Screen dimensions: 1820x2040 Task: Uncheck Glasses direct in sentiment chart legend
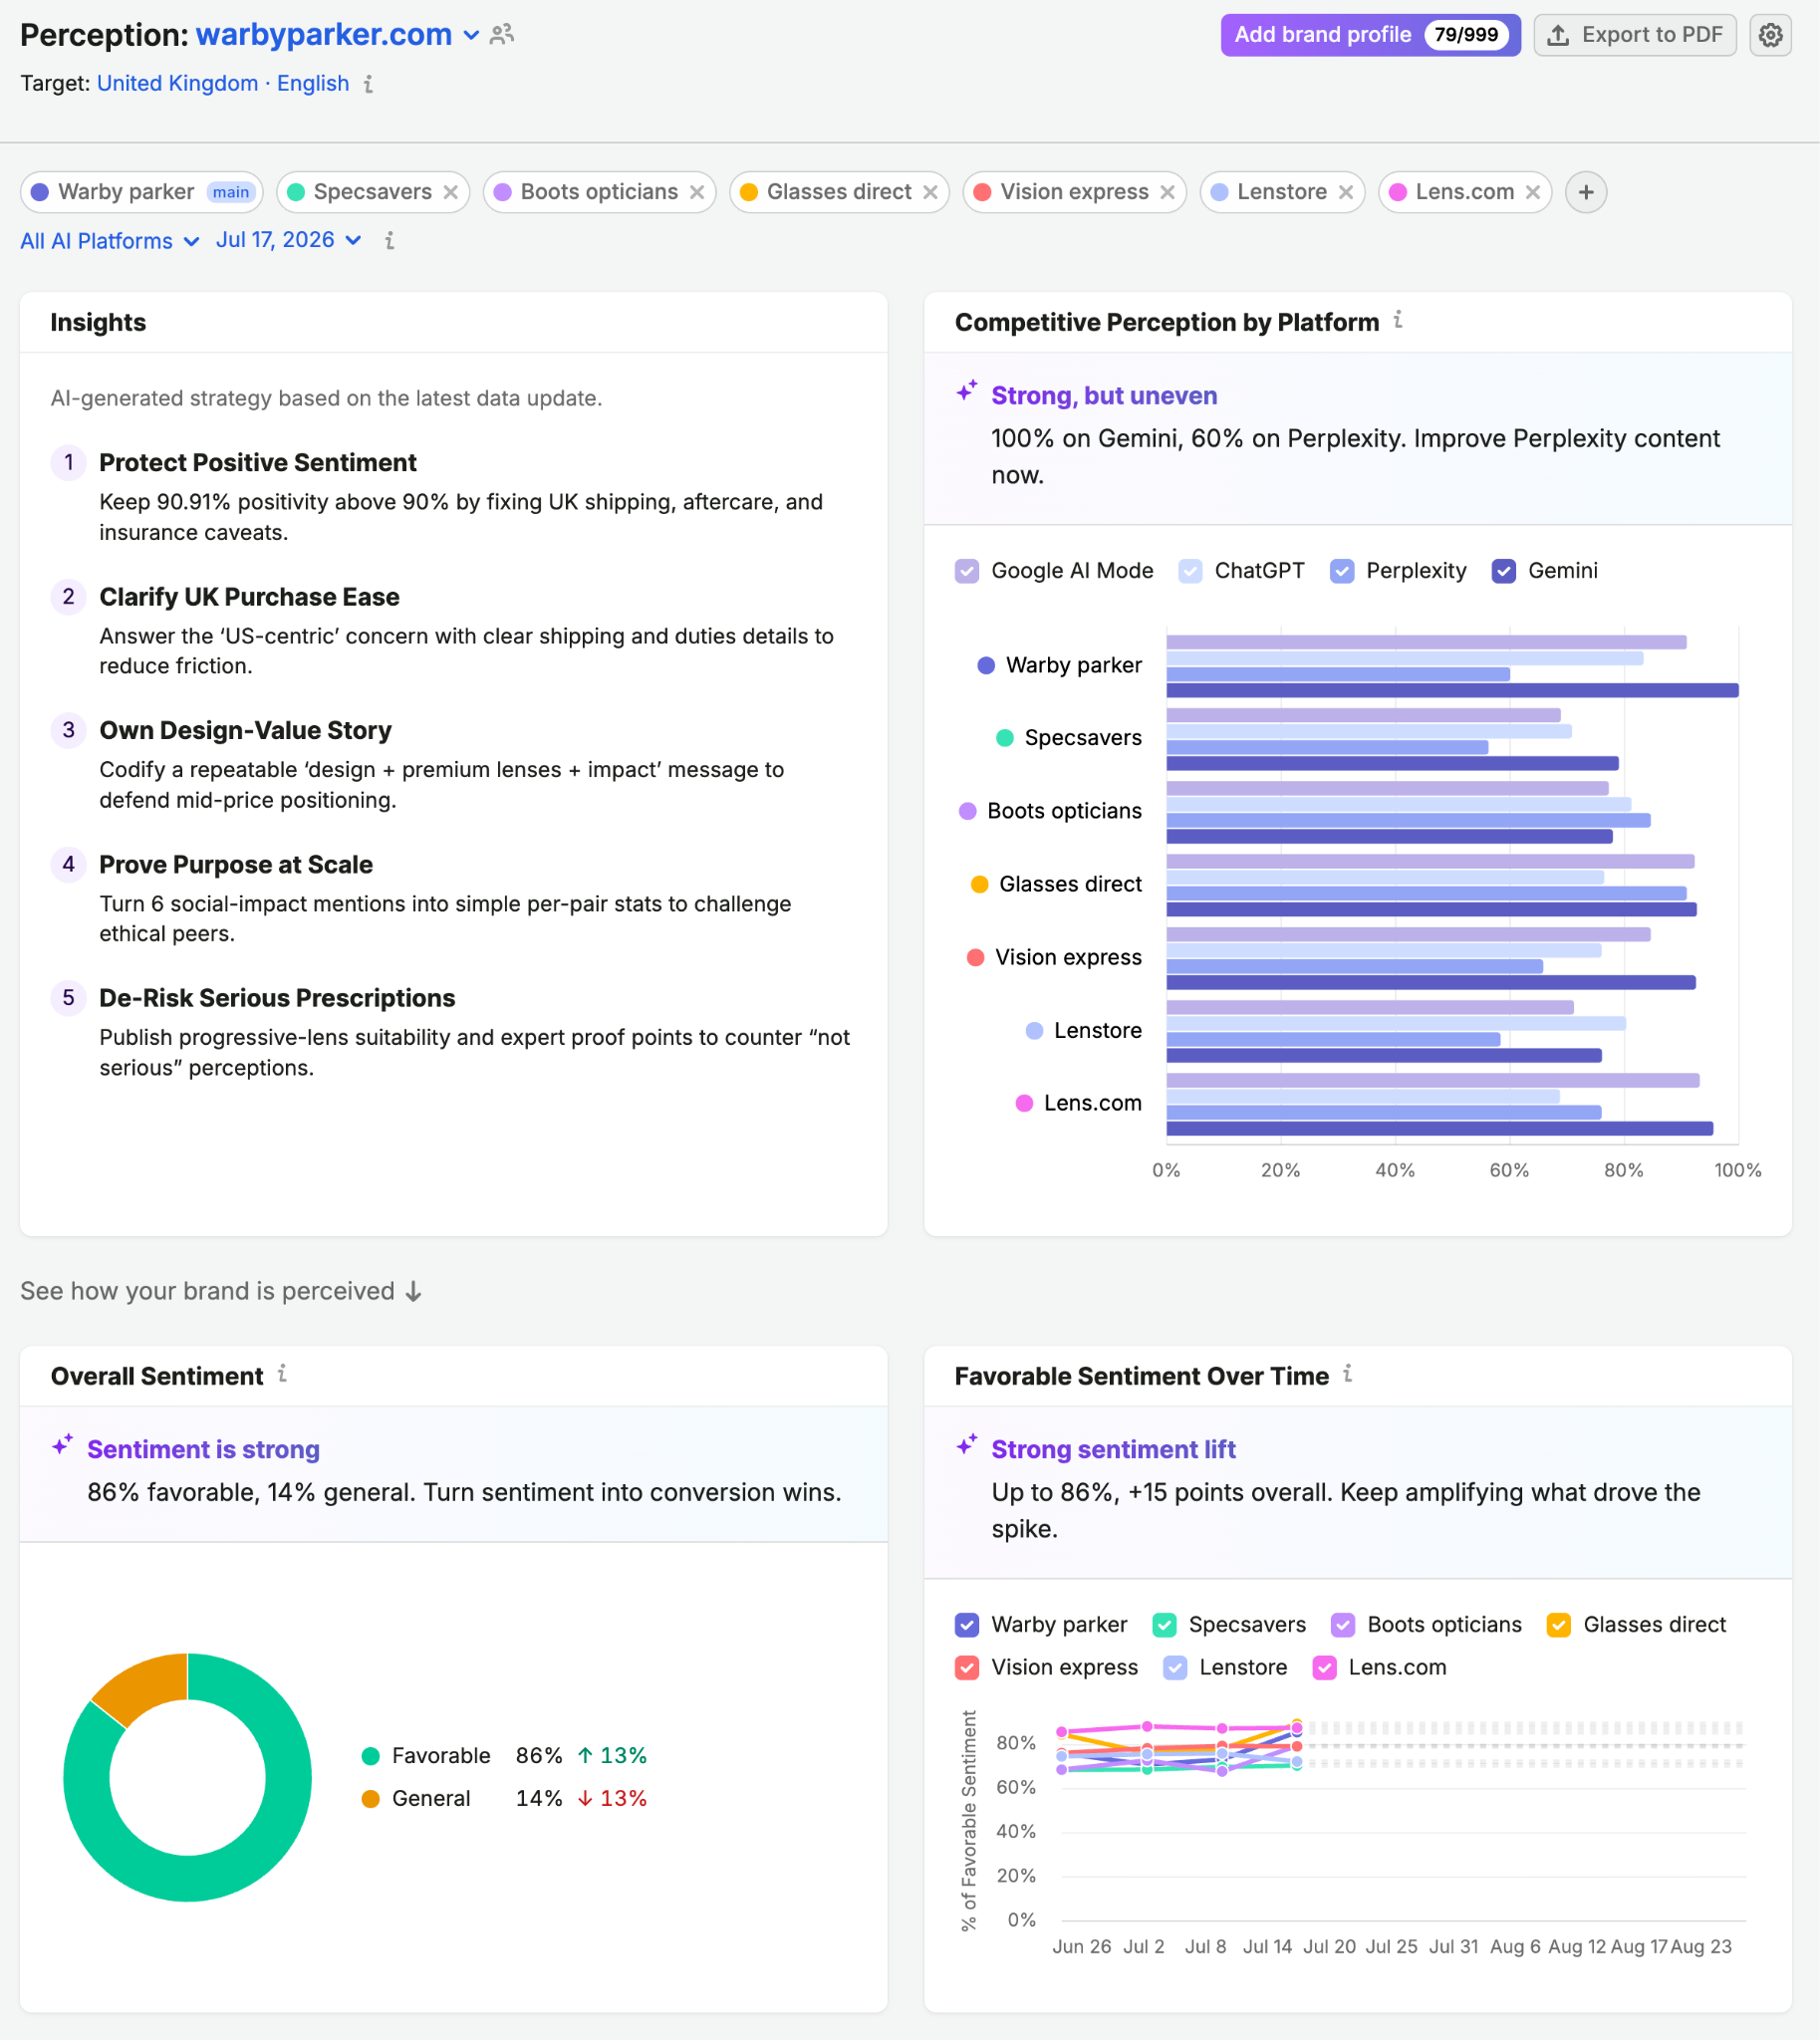pyautogui.click(x=1559, y=1625)
